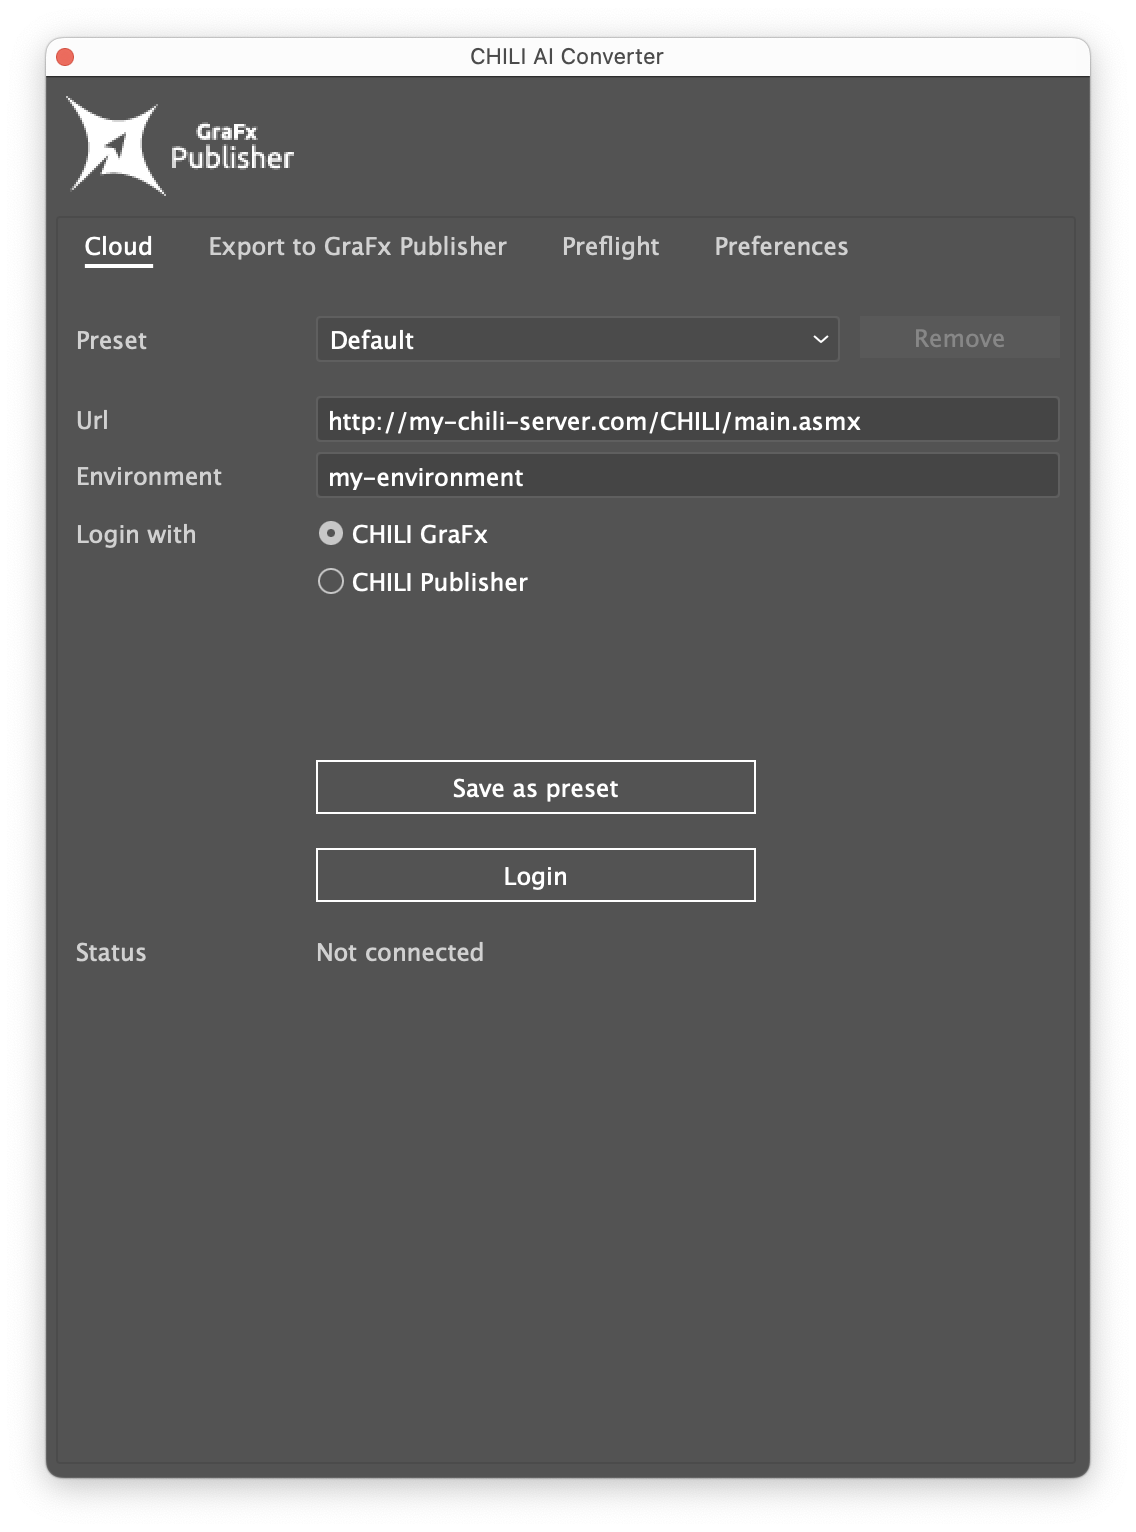Image resolution: width=1136 pixels, height=1532 pixels.
Task: Click the Remove preset button
Action: tap(959, 338)
